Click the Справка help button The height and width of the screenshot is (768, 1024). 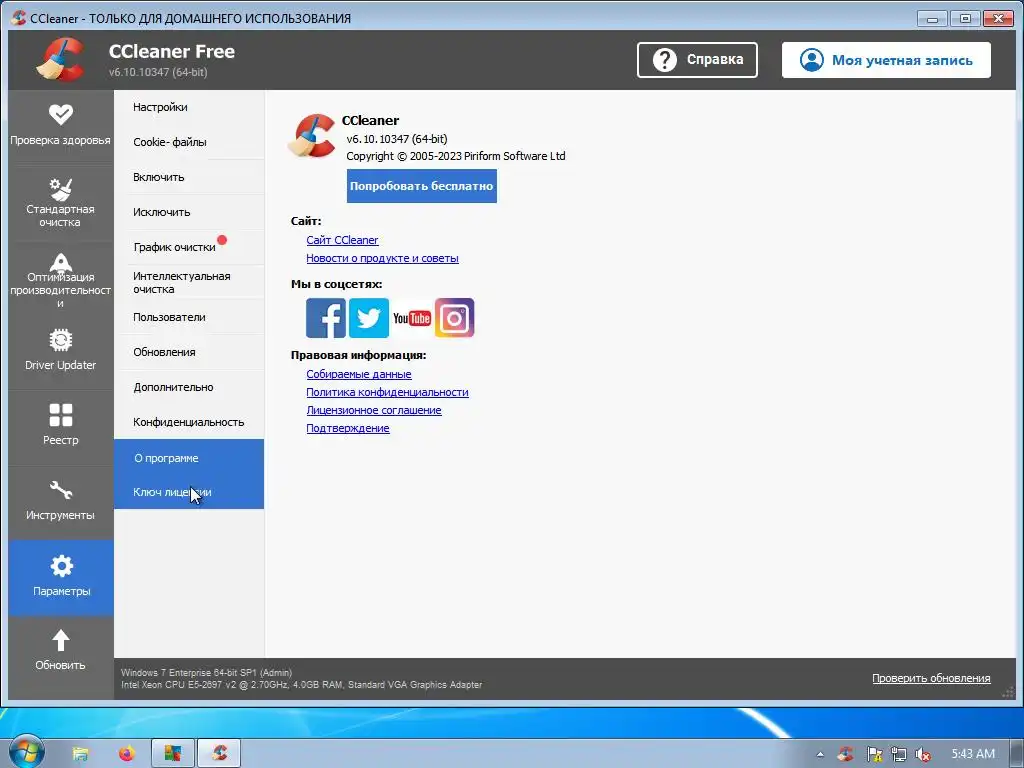697,60
